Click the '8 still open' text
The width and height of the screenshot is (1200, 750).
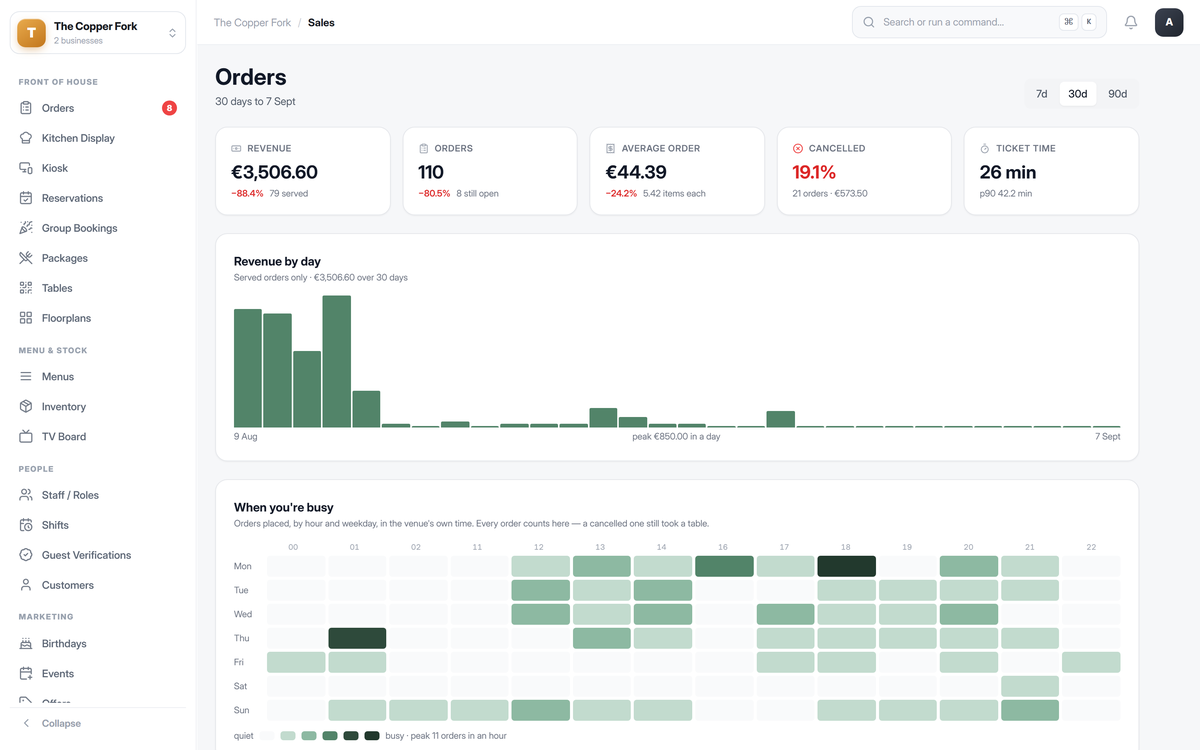(x=476, y=193)
